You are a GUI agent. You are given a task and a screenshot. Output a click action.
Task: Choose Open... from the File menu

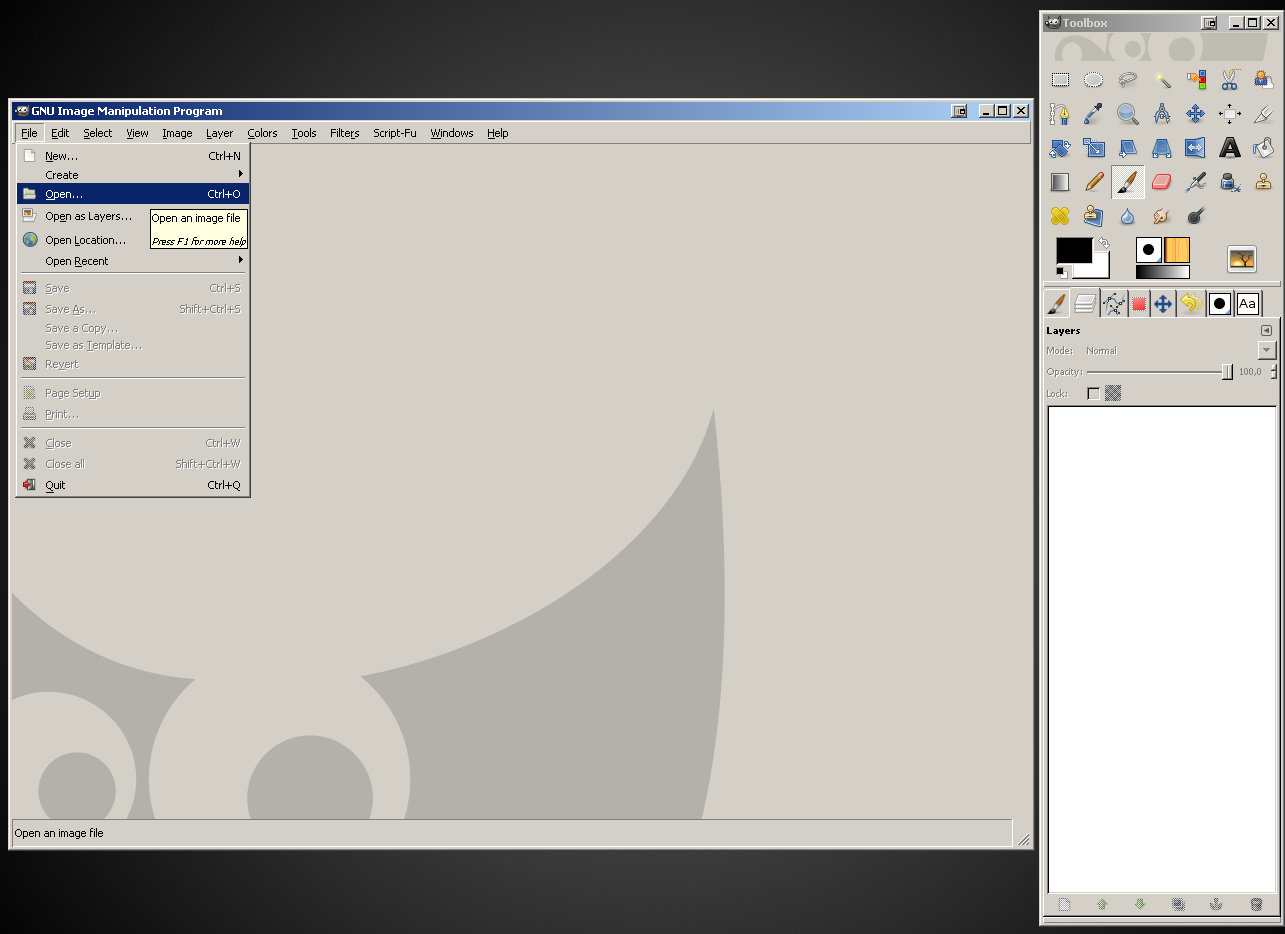coord(133,194)
